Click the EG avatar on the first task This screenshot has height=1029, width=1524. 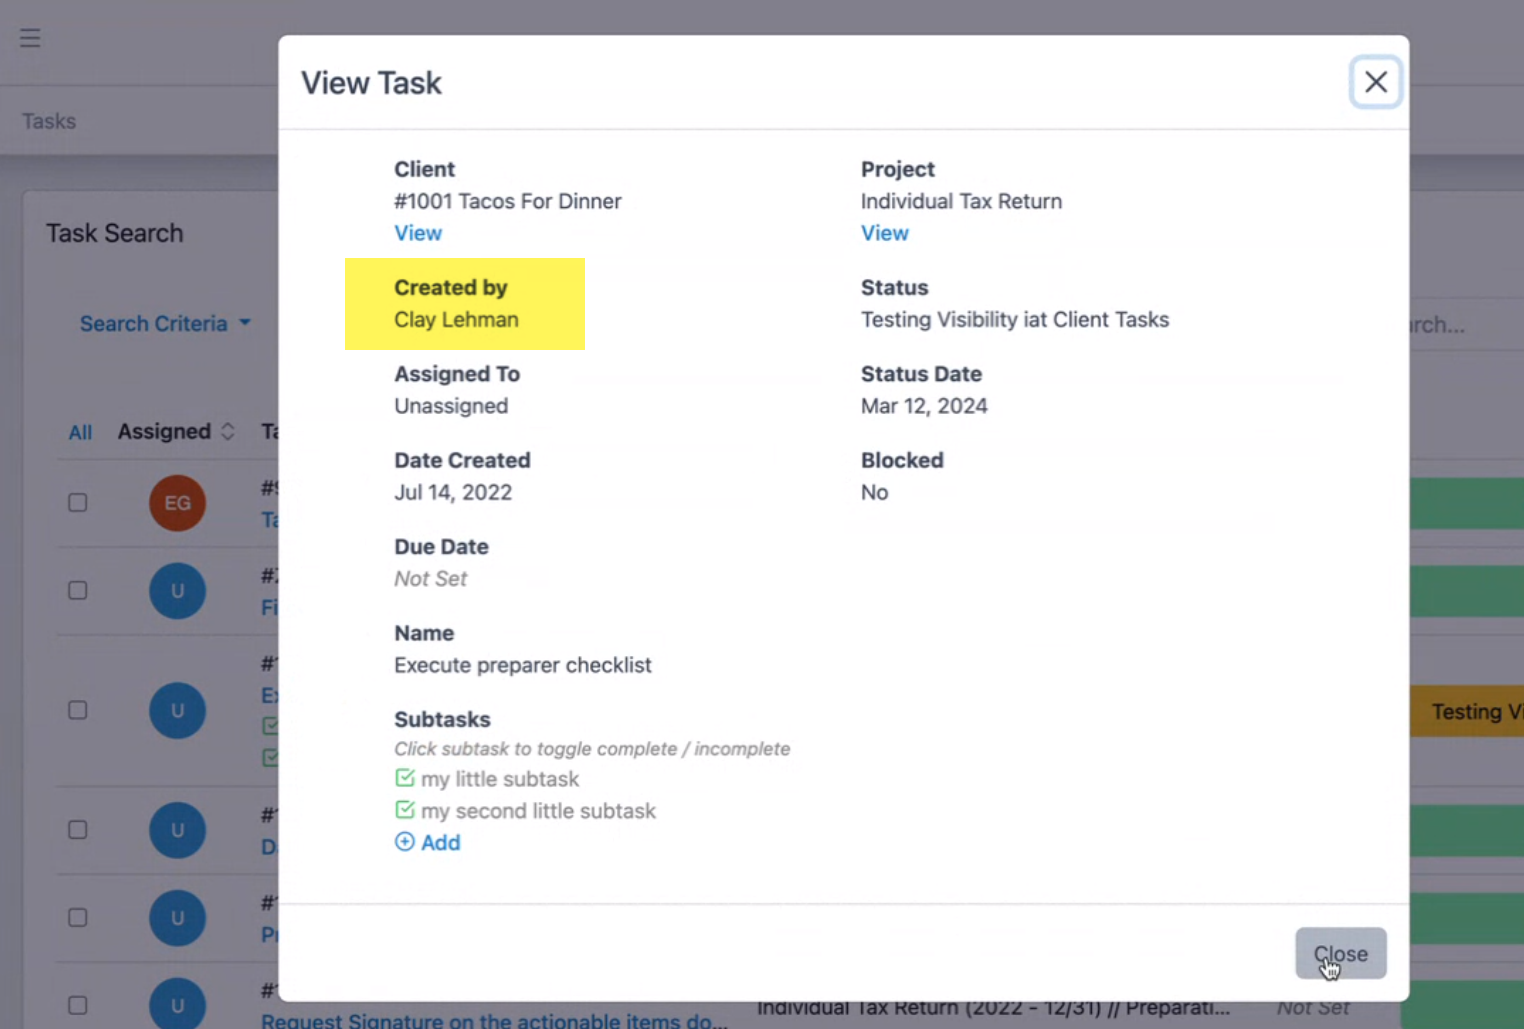tap(177, 503)
